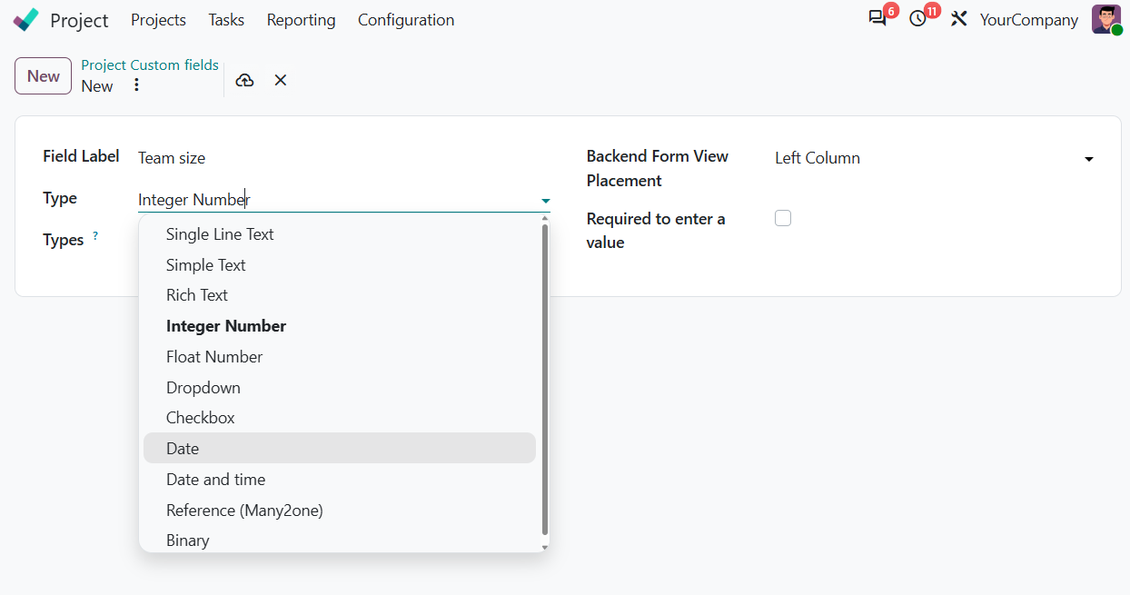This screenshot has height=595, width=1130.
Task: Click the Project app logo icon
Action: tap(26, 19)
